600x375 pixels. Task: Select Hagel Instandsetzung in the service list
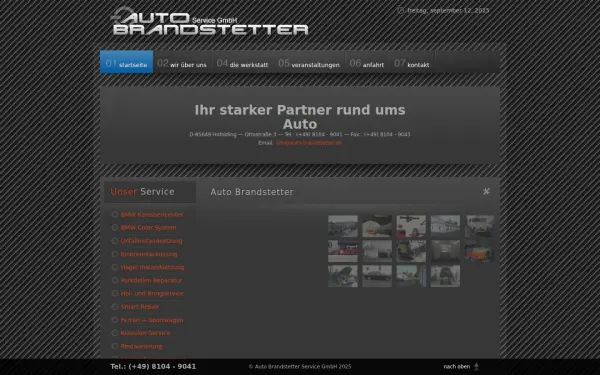(152, 267)
